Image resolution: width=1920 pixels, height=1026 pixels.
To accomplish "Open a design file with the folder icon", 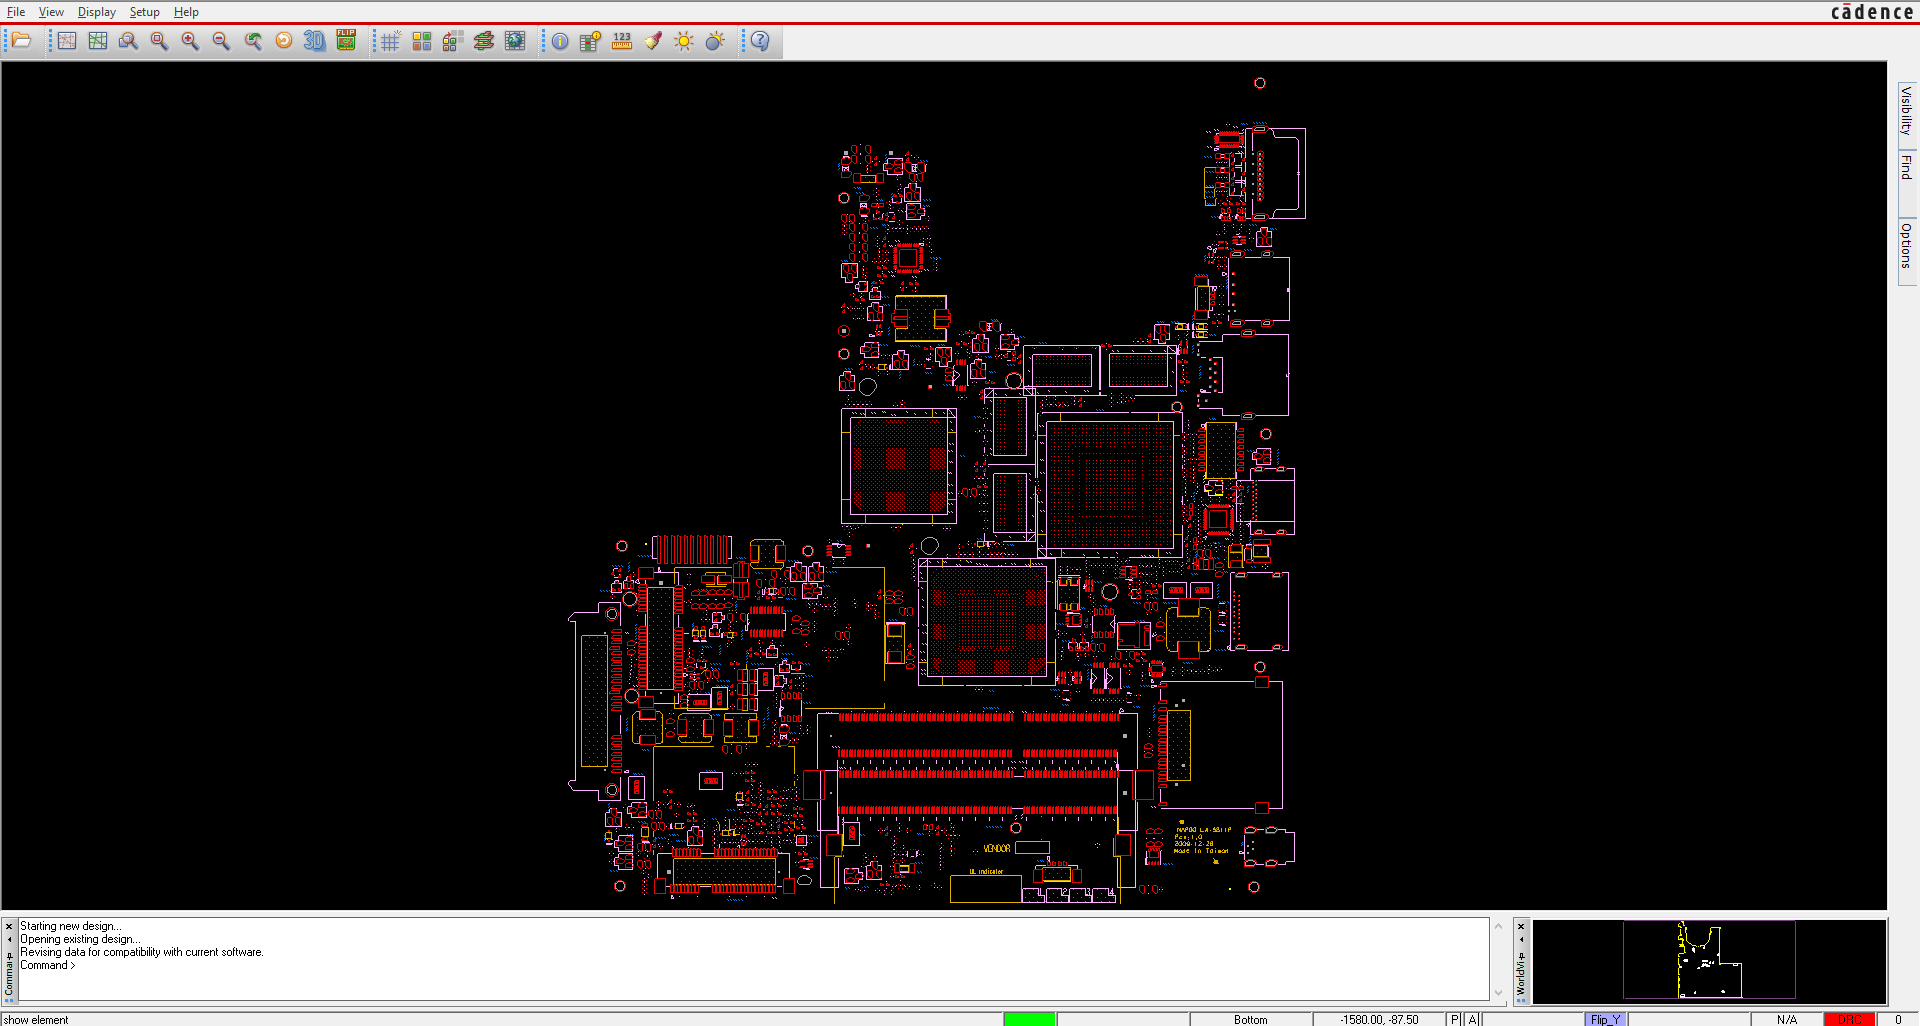I will click(x=22, y=41).
